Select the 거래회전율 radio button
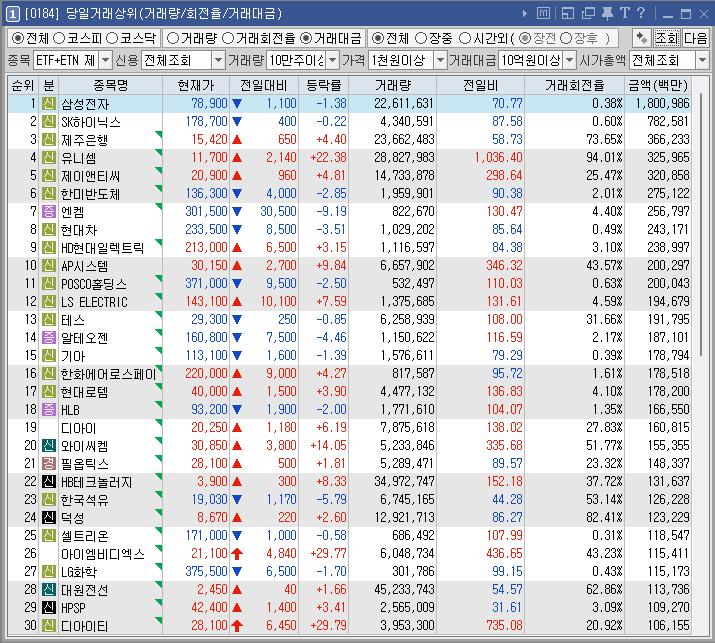Screen dimensions: 715x643 pyautogui.click(x=228, y=38)
